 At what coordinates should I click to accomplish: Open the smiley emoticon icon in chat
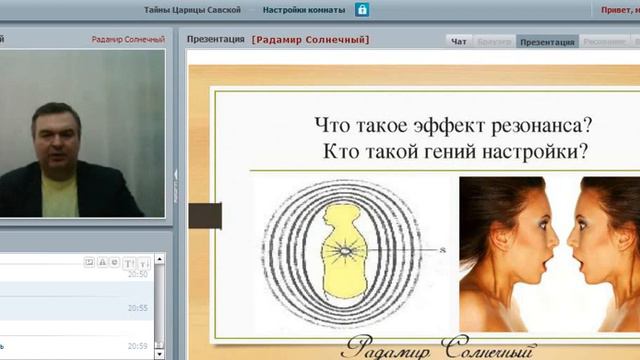pos(115,262)
